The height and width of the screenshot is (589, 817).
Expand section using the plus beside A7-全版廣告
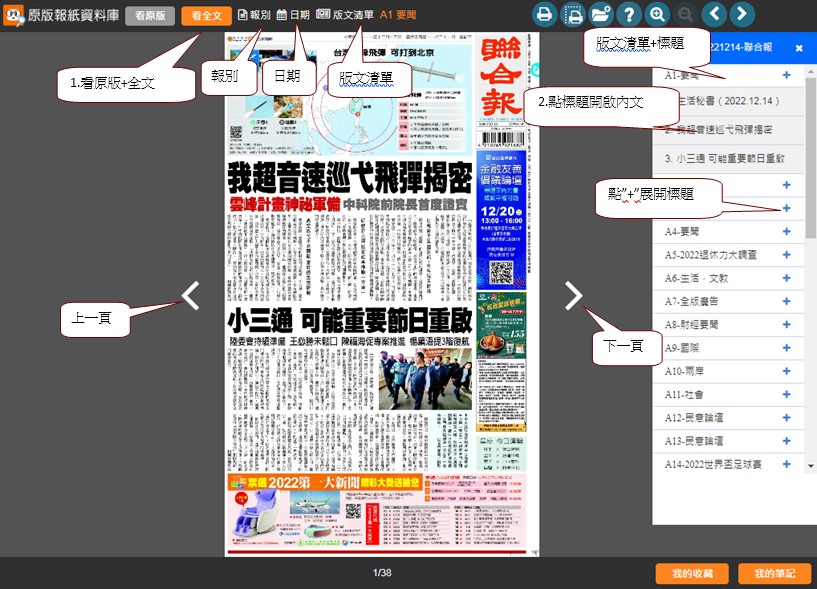coord(786,301)
